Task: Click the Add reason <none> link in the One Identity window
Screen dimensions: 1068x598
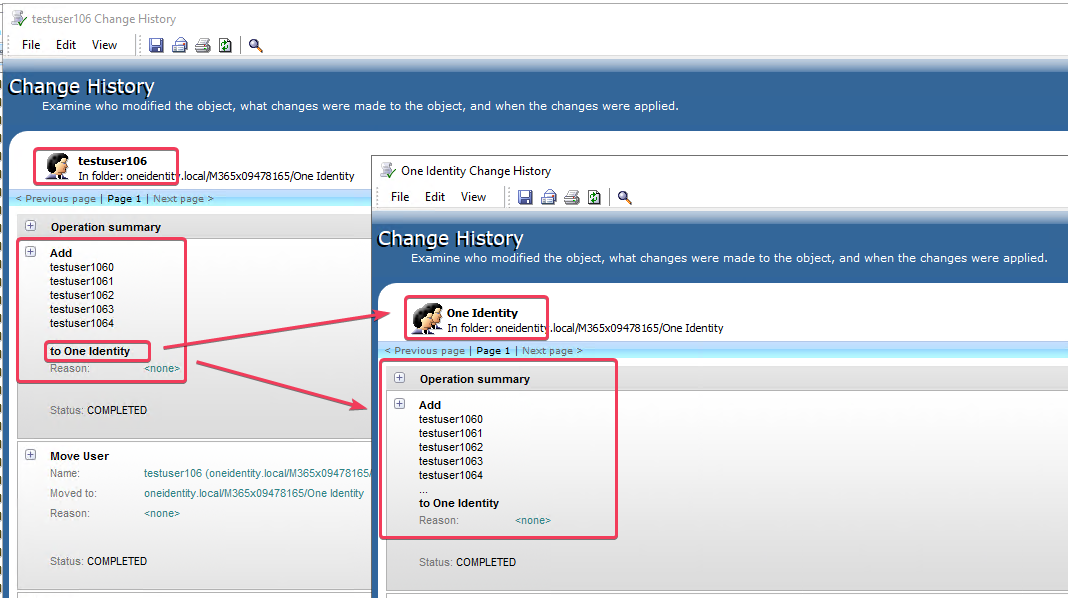Action: click(533, 520)
